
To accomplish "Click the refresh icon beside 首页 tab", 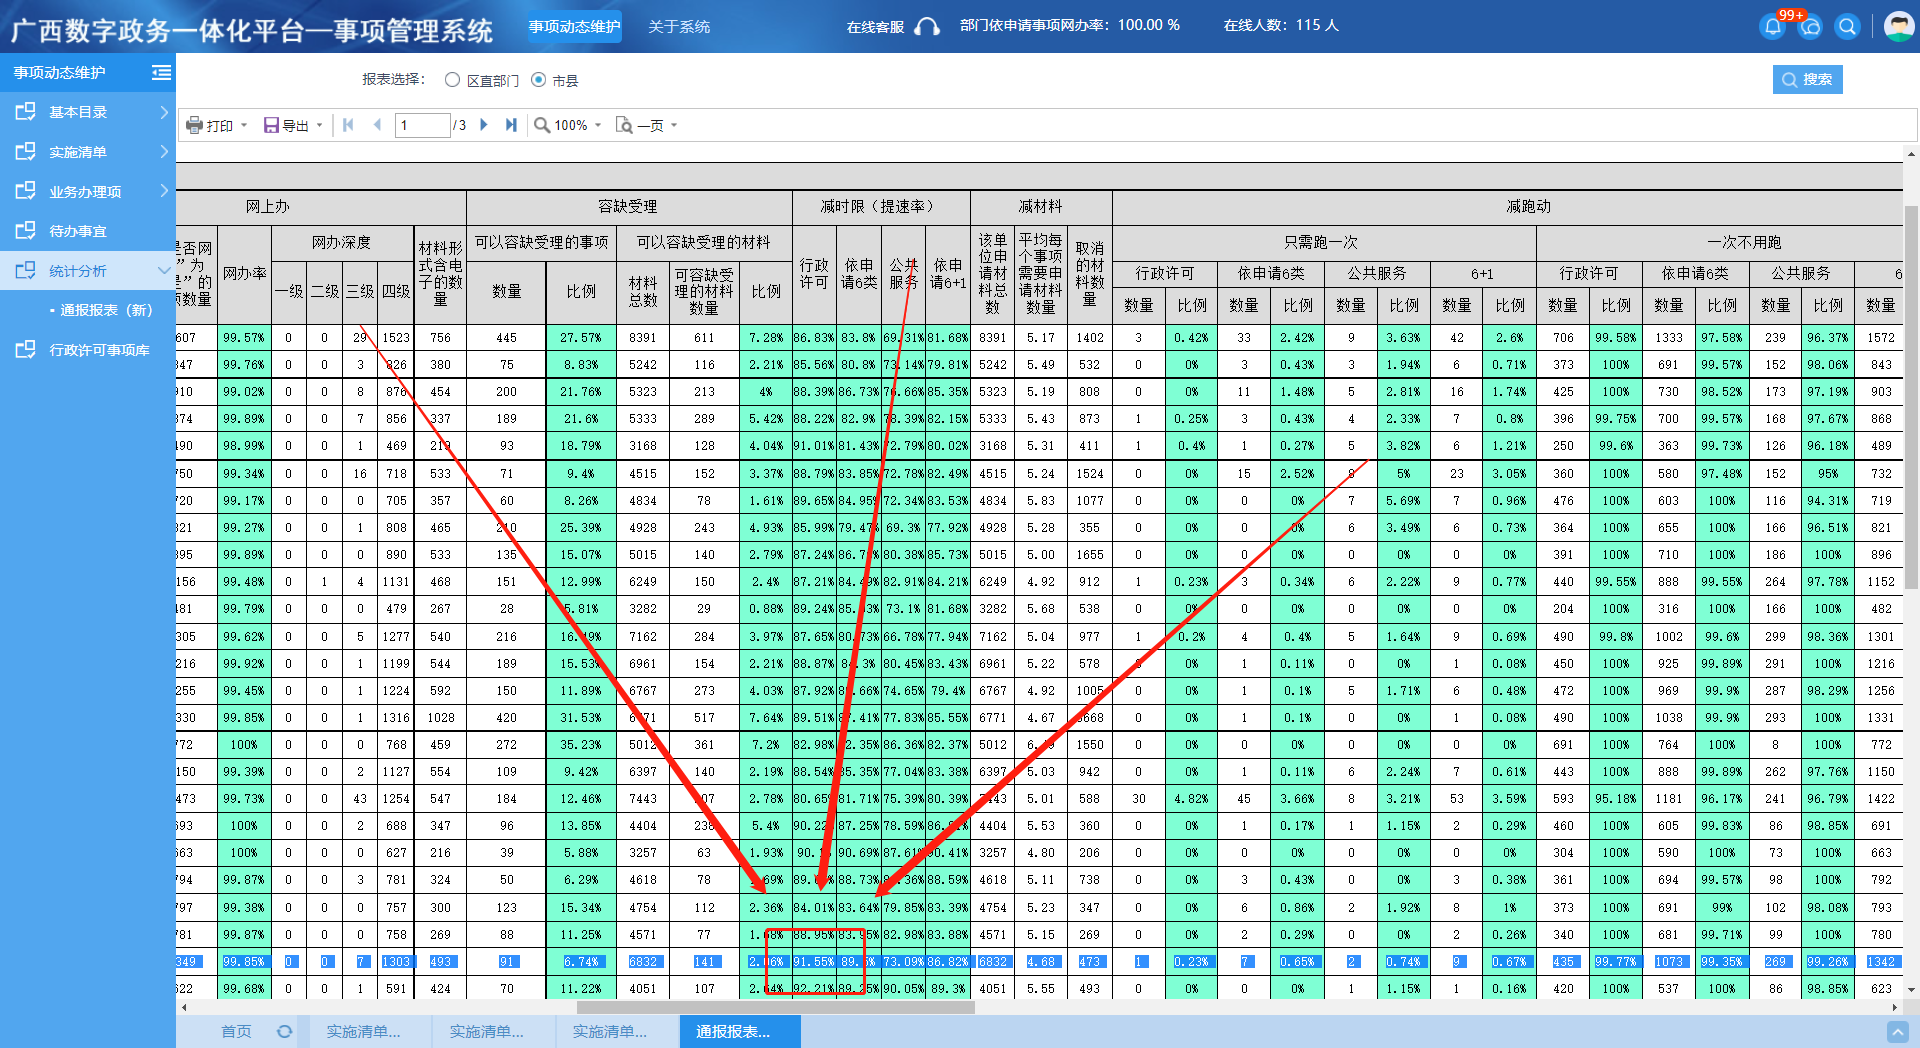I will pyautogui.click(x=285, y=1031).
